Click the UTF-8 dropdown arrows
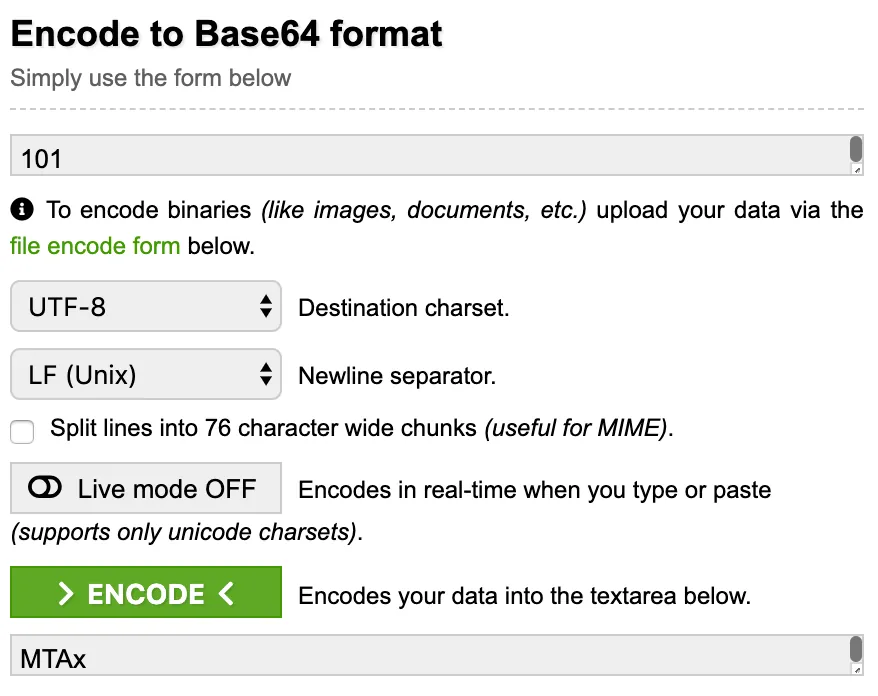The height and width of the screenshot is (696, 878). 265,307
